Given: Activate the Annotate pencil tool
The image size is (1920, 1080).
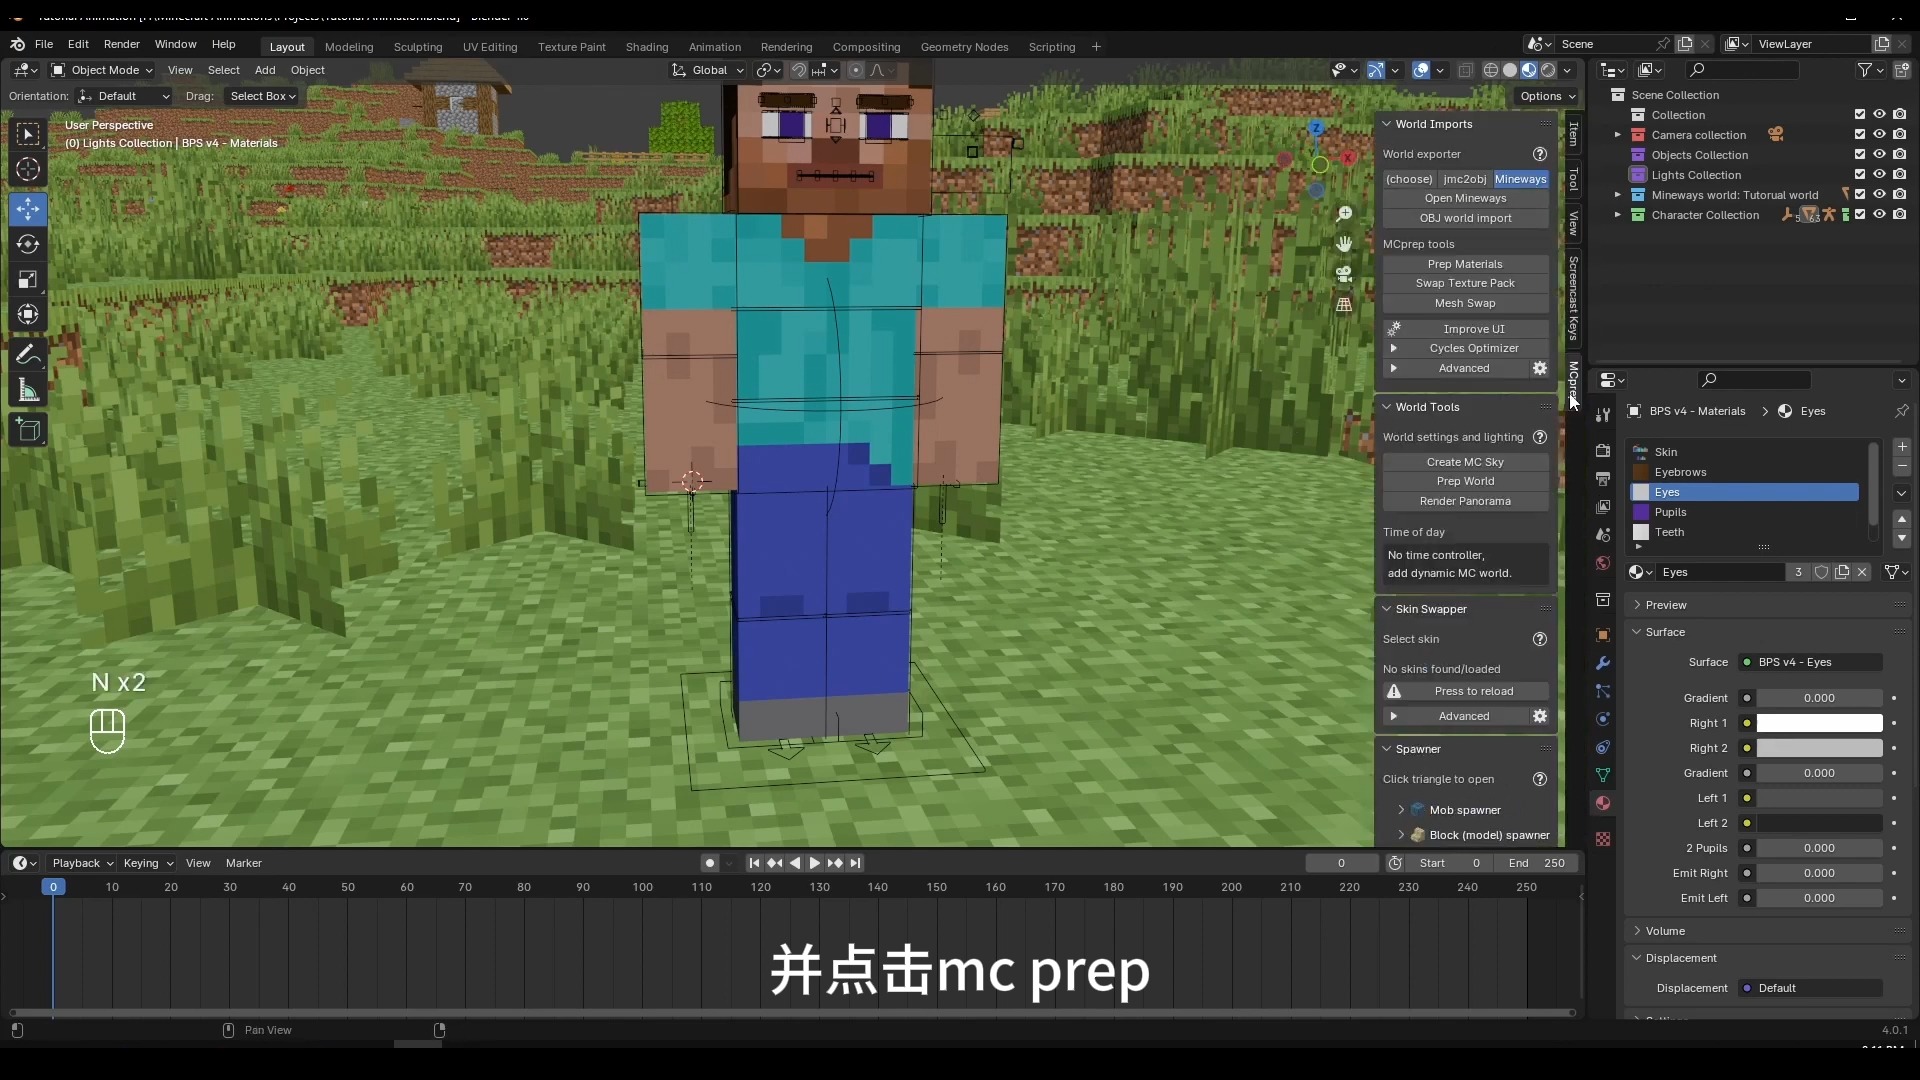Looking at the screenshot, I should tap(28, 355).
